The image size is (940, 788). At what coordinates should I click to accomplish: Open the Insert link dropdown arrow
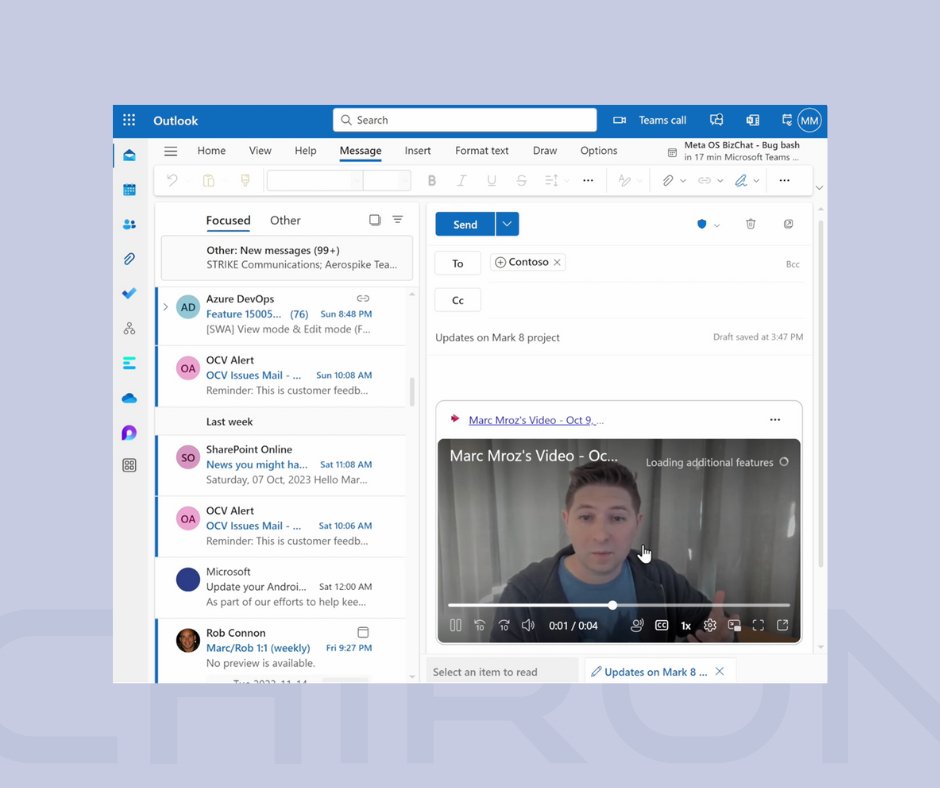pos(720,181)
